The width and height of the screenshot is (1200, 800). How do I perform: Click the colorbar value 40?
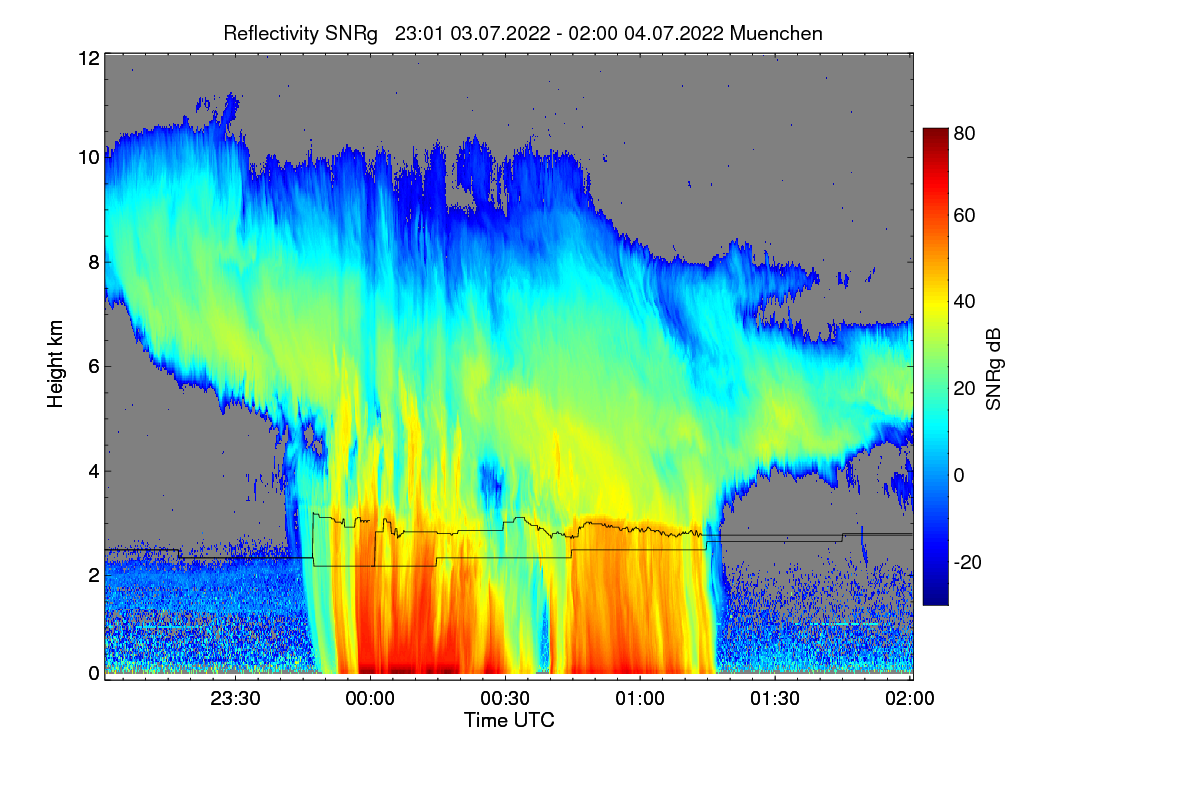point(964,301)
